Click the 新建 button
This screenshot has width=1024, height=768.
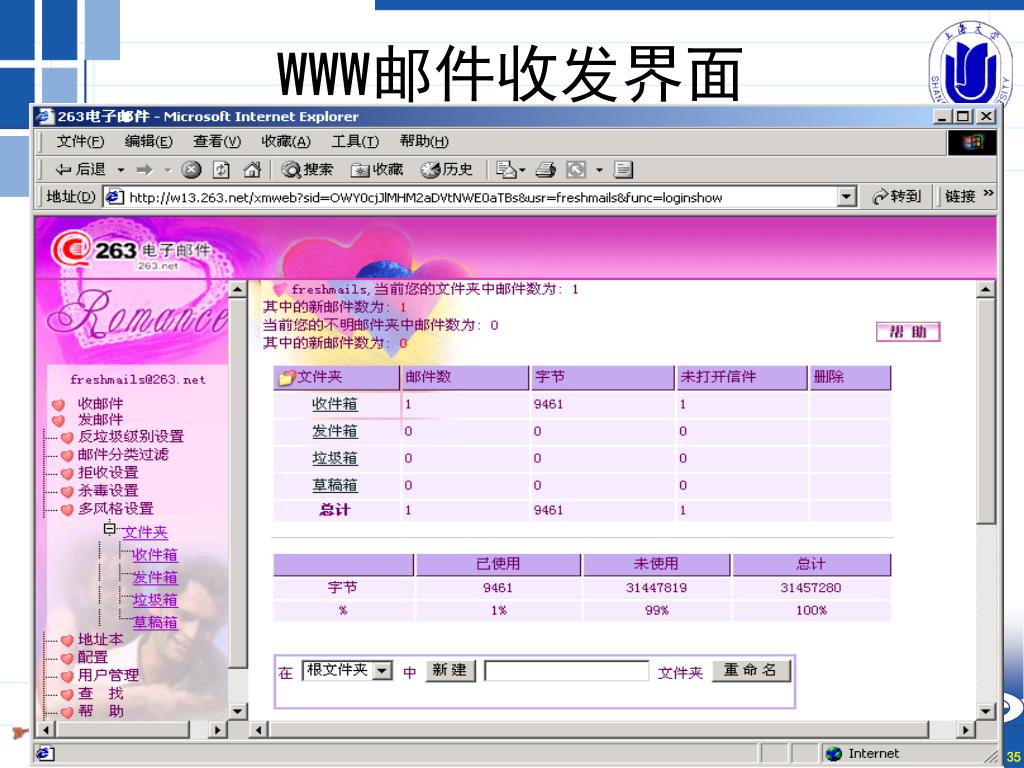pos(450,670)
